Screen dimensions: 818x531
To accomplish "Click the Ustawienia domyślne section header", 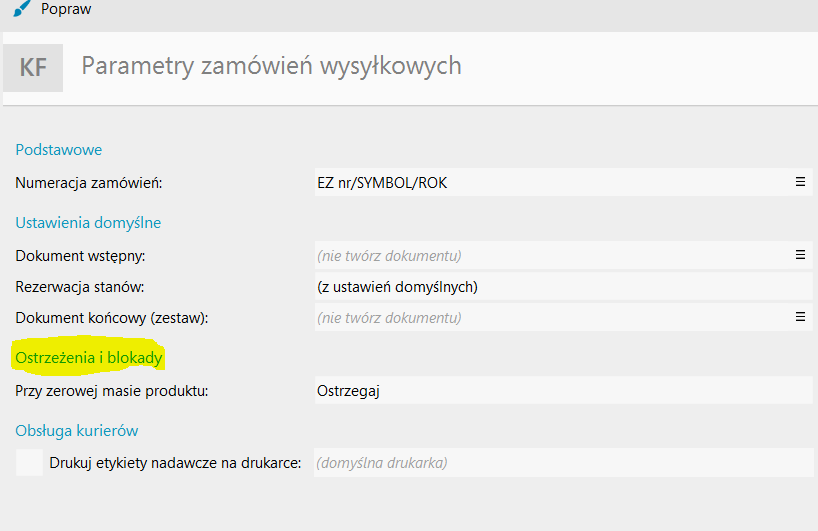I will pos(88,222).
